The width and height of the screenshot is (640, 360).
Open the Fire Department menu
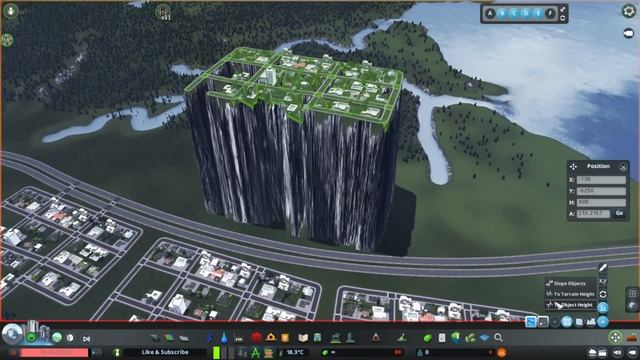pyautogui.click(x=271, y=338)
